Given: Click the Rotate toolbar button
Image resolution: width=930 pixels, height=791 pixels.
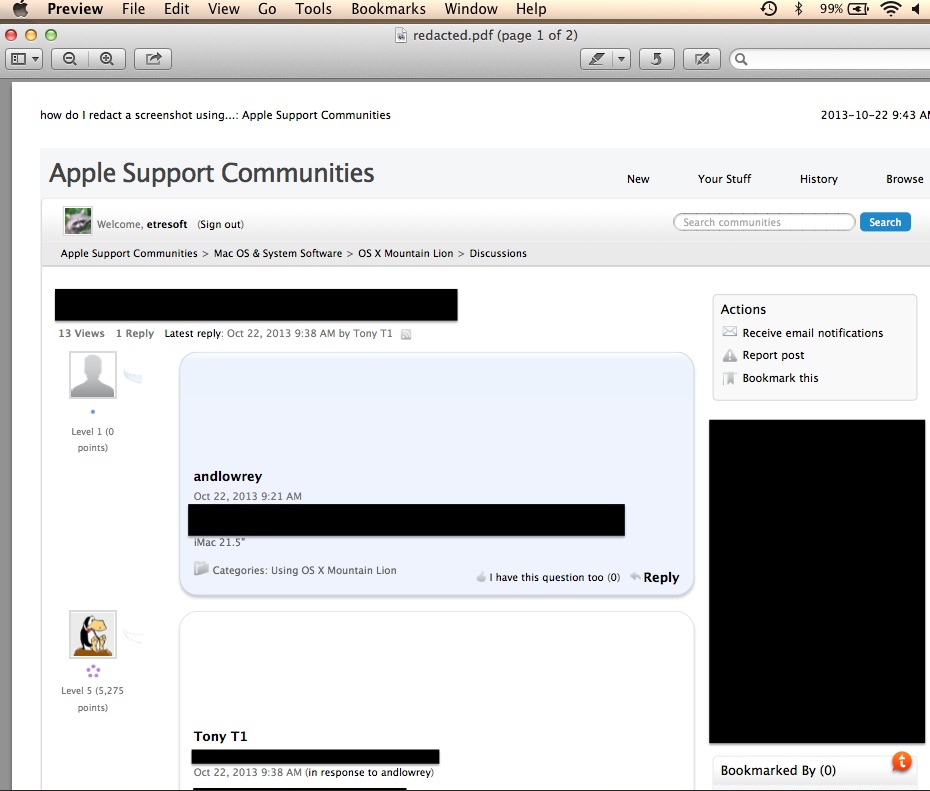Looking at the screenshot, I should pyautogui.click(x=657, y=59).
